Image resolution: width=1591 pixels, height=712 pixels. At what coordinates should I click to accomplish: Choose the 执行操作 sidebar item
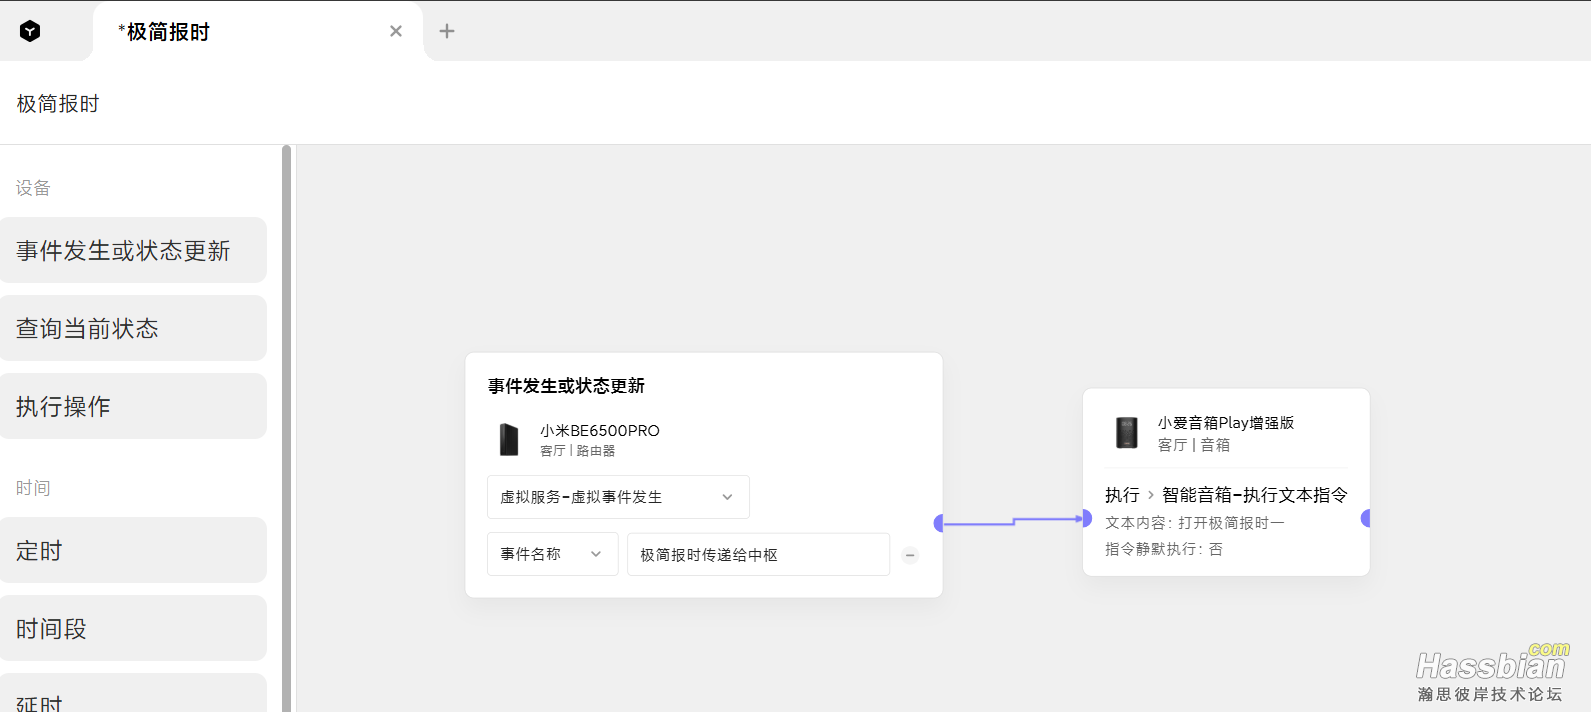(x=134, y=406)
